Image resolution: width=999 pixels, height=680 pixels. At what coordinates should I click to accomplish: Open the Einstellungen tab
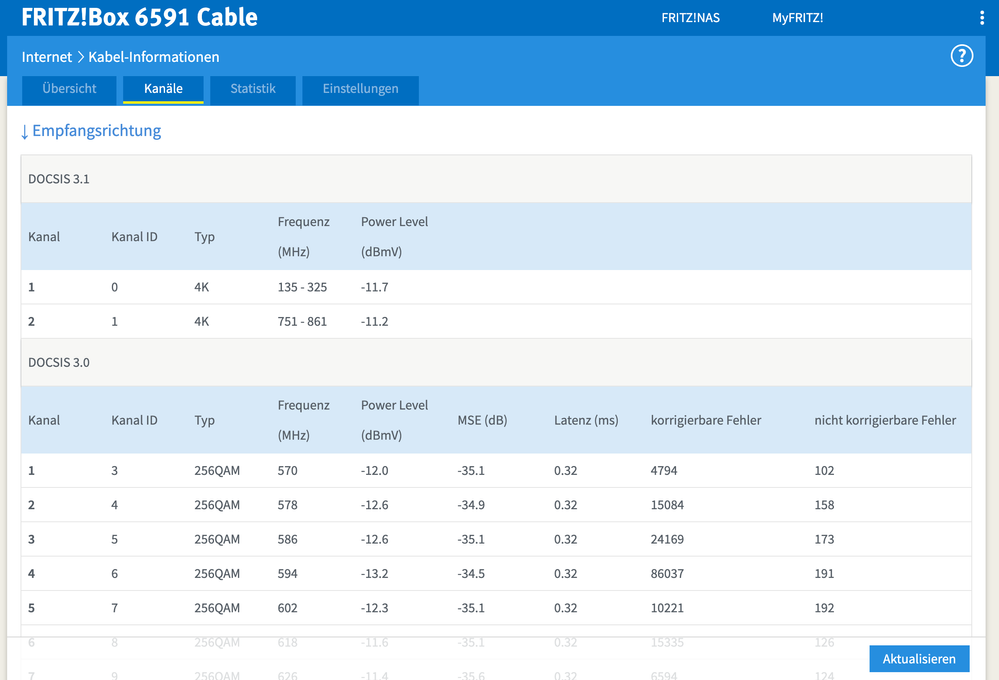[x=360, y=89]
